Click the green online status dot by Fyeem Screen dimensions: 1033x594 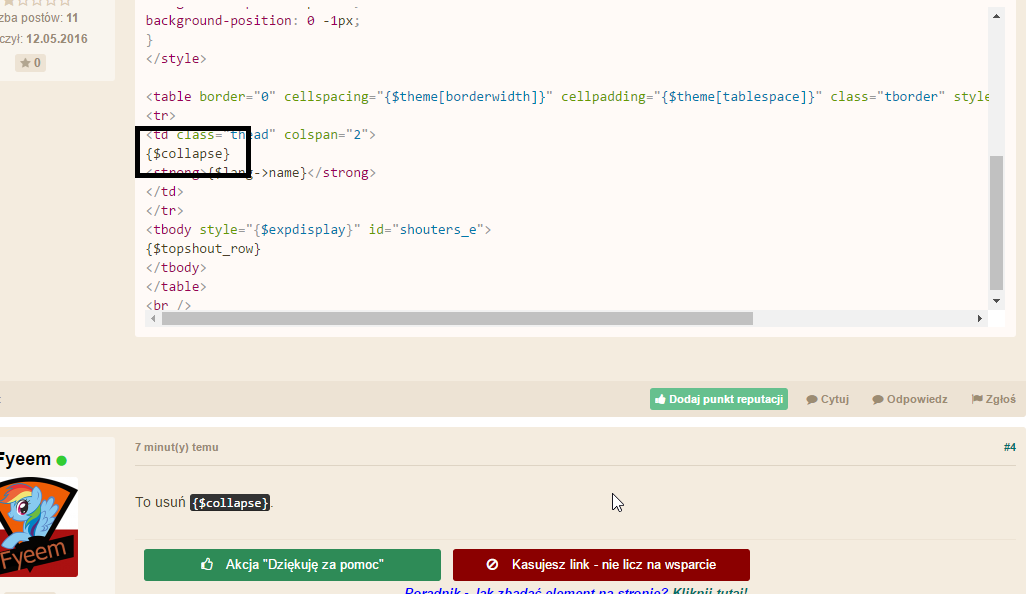coord(62,460)
